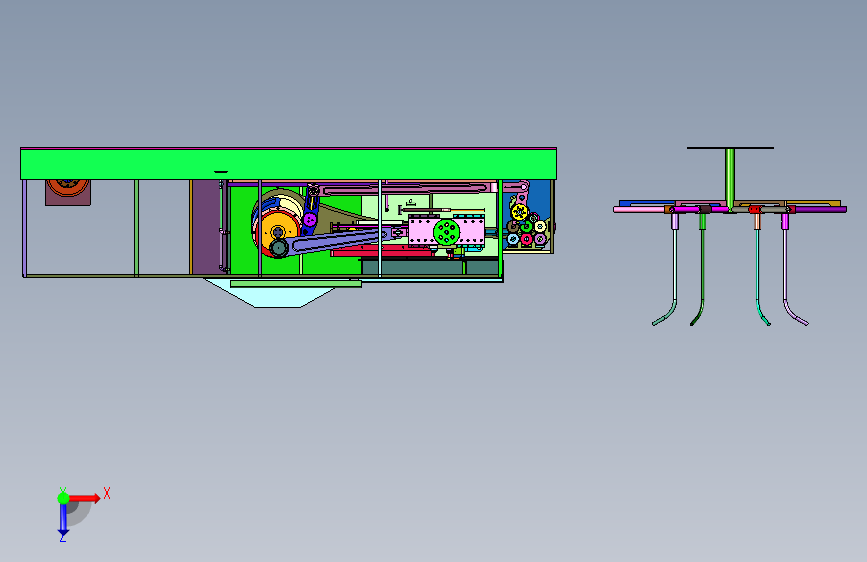Select the black top bar of right assembly
867x562 pixels.
pos(730,148)
